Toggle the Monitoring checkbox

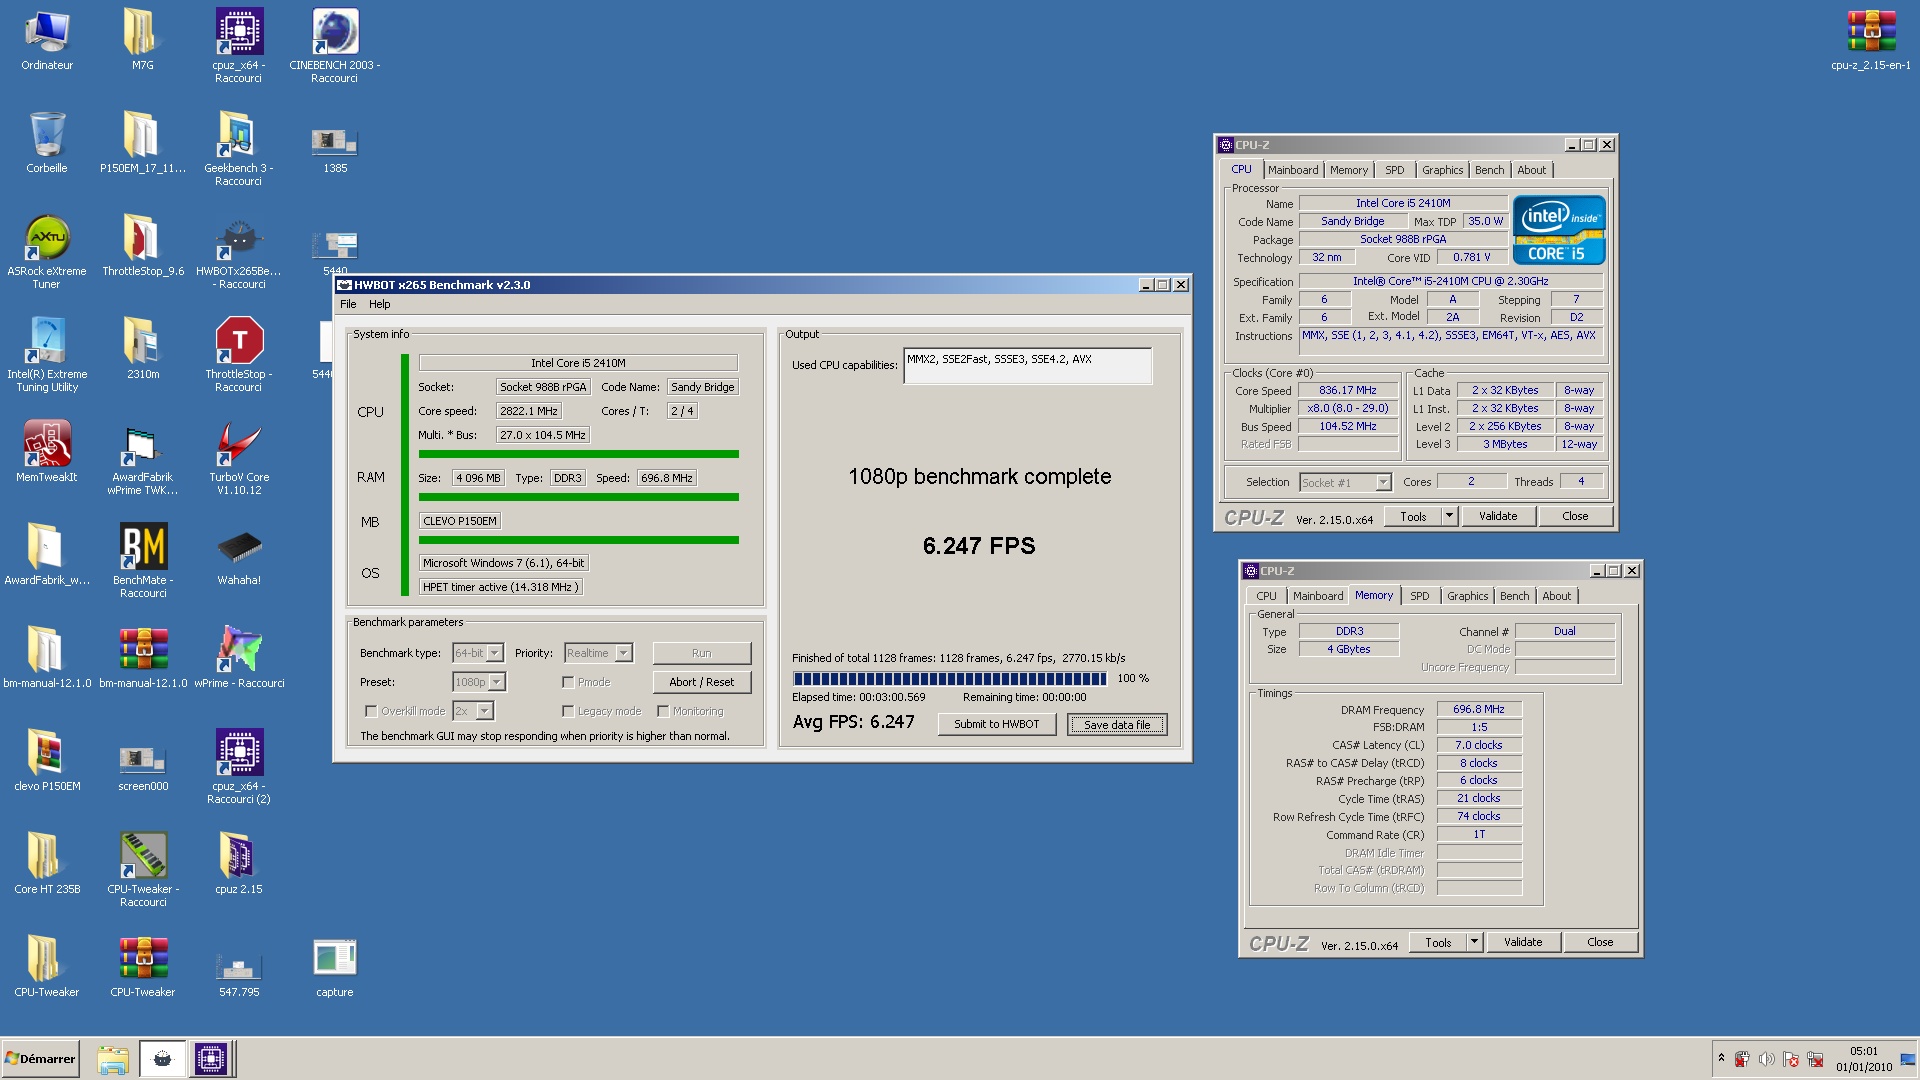click(x=663, y=711)
